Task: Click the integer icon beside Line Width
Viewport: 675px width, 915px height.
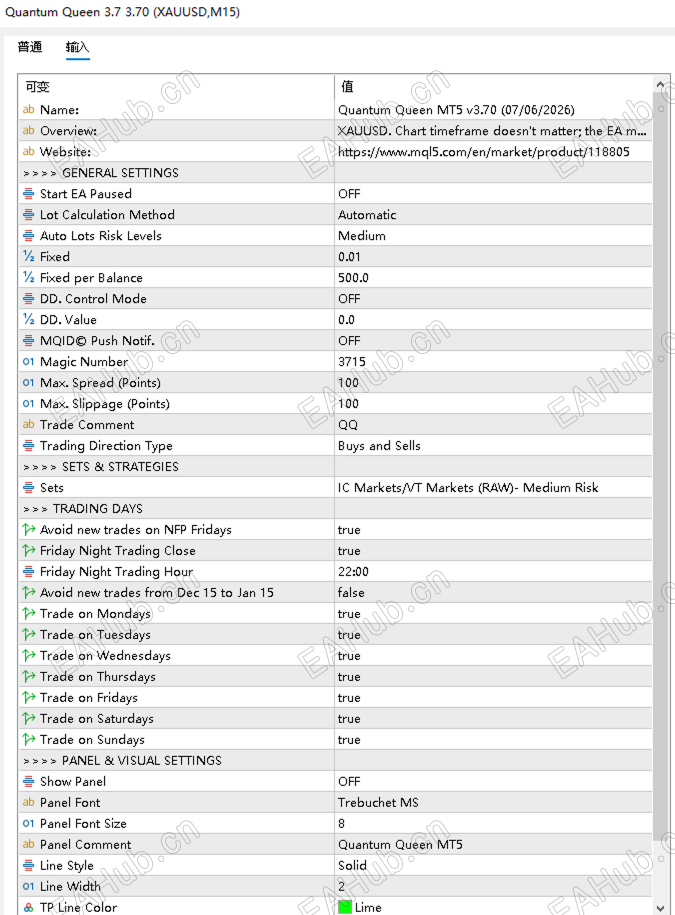Action: click(x=28, y=886)
